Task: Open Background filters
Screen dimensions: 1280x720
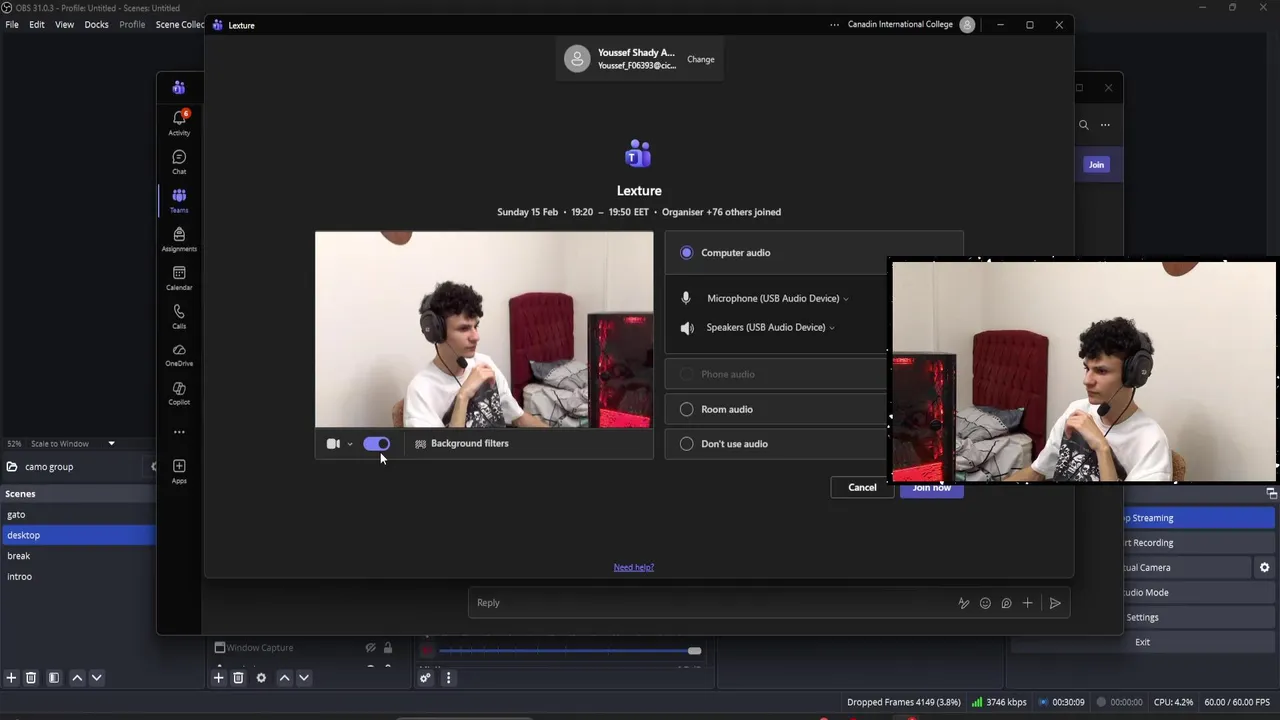Action: pos(461,443)
